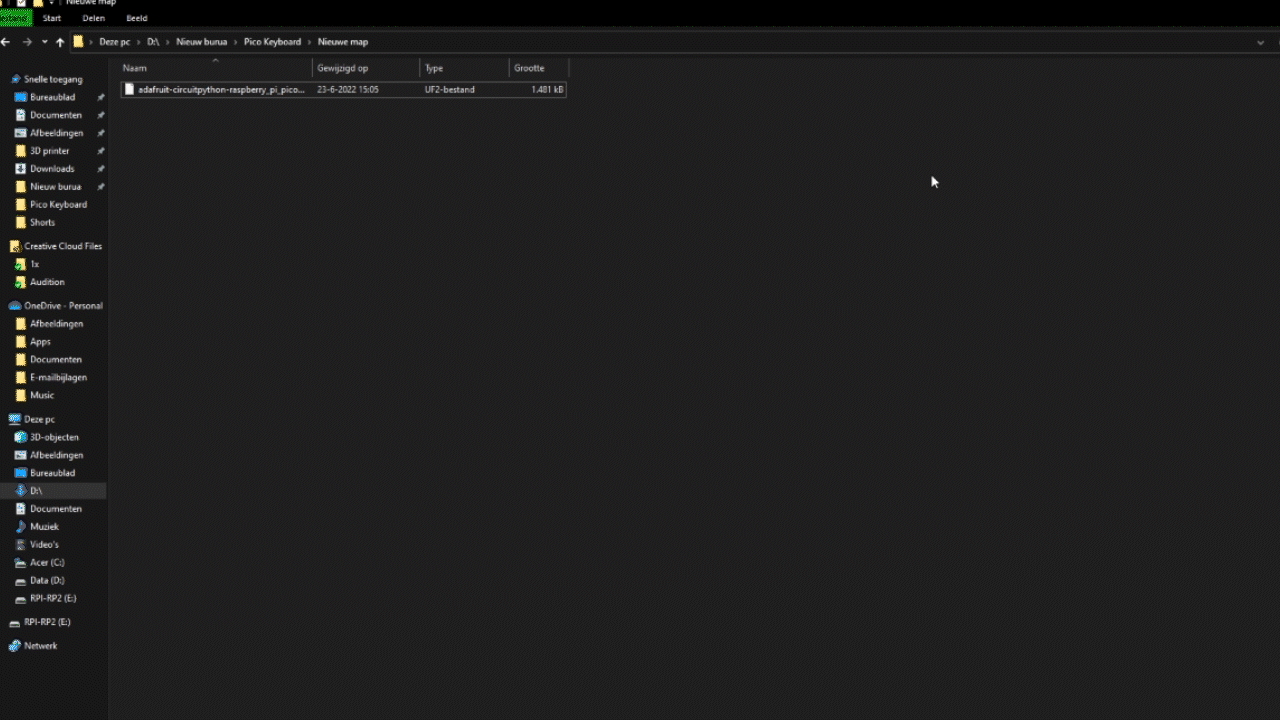Expand the chevron after Pico Keyboard breadcrumb
This screenshot has height=720, width=1280.
pos(310,42)
